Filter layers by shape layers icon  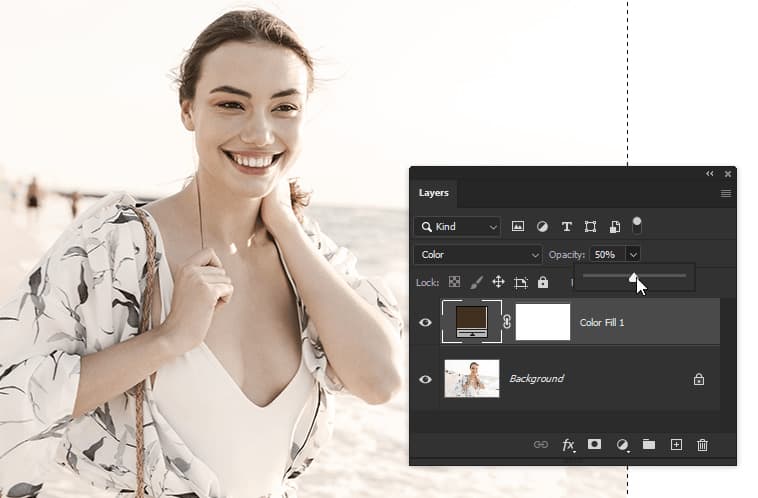point(590,227)
